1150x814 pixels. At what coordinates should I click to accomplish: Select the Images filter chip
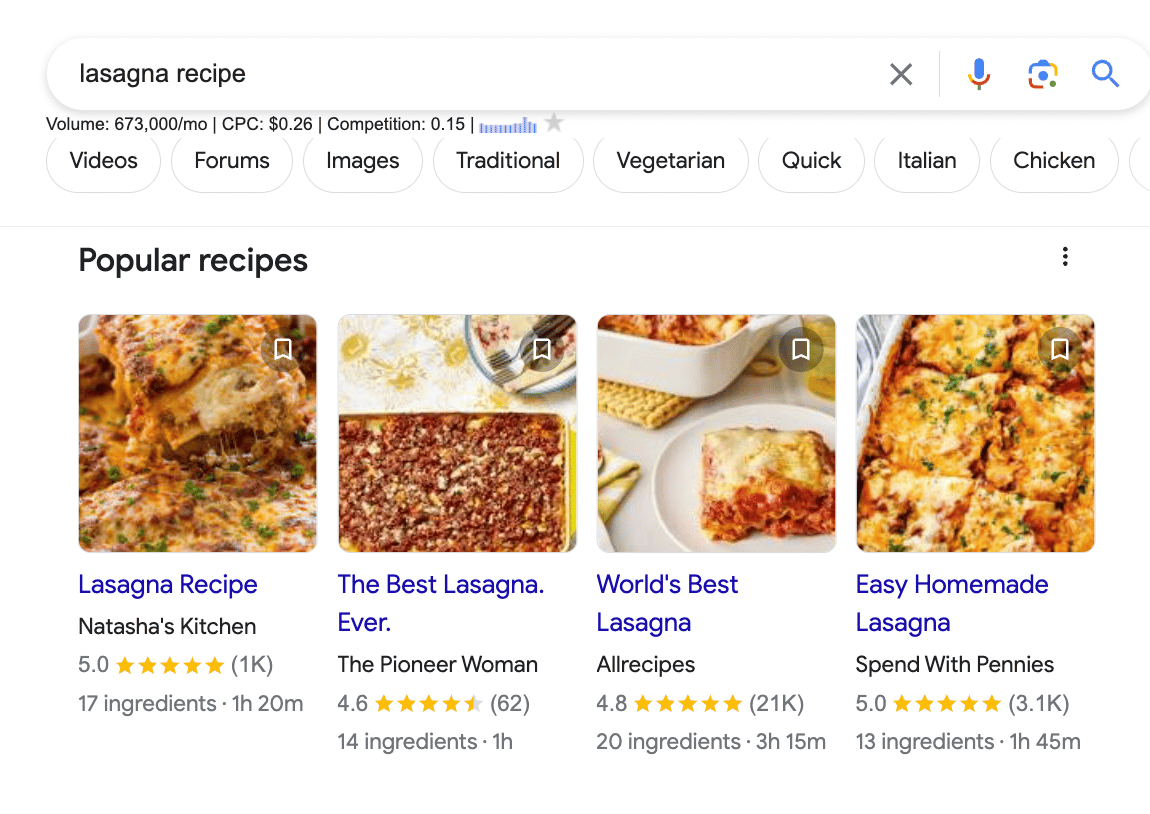click(x=363, y=161)
